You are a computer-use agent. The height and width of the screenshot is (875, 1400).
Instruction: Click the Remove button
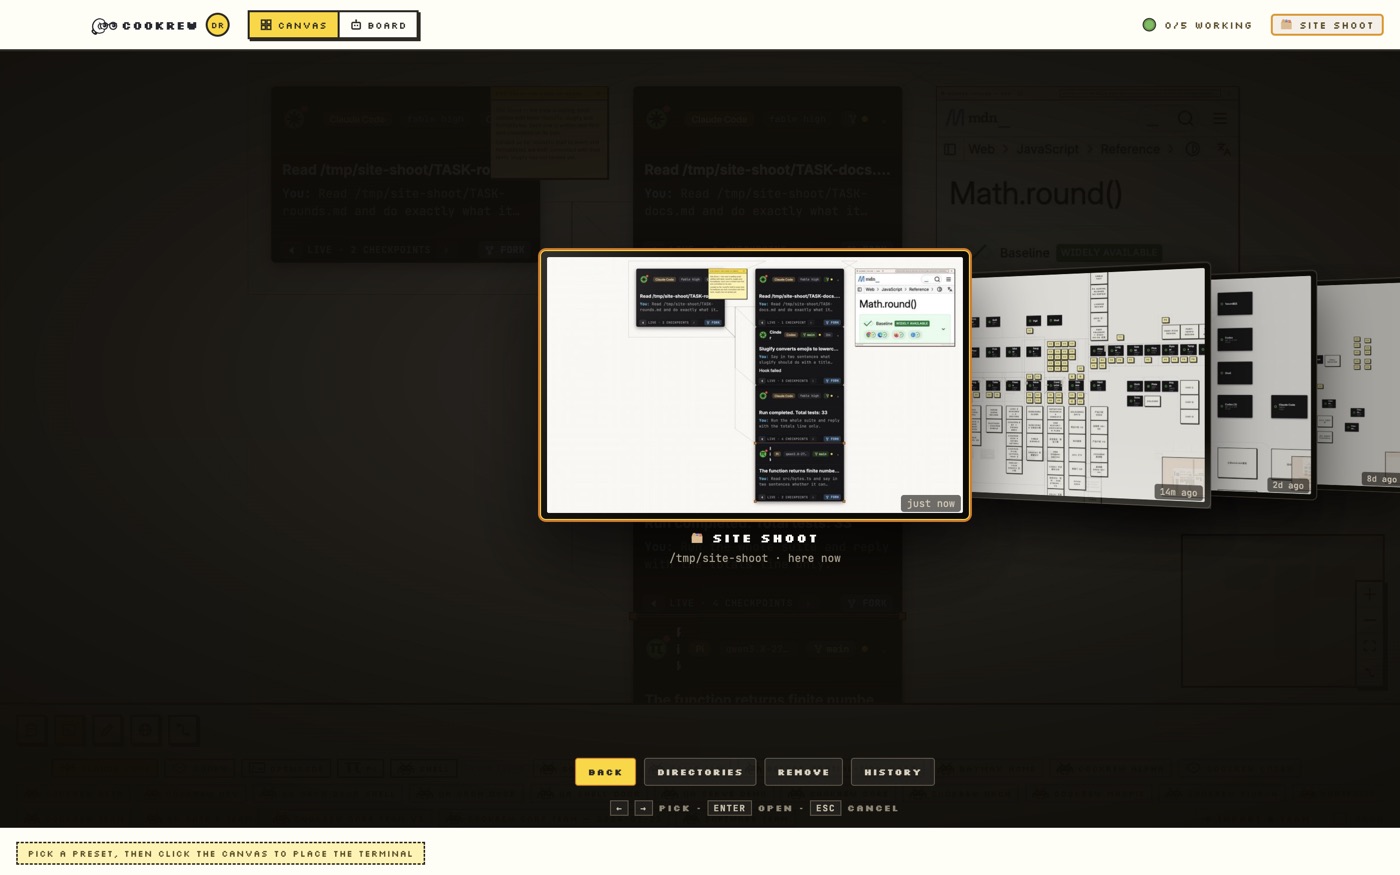[803, 772]
